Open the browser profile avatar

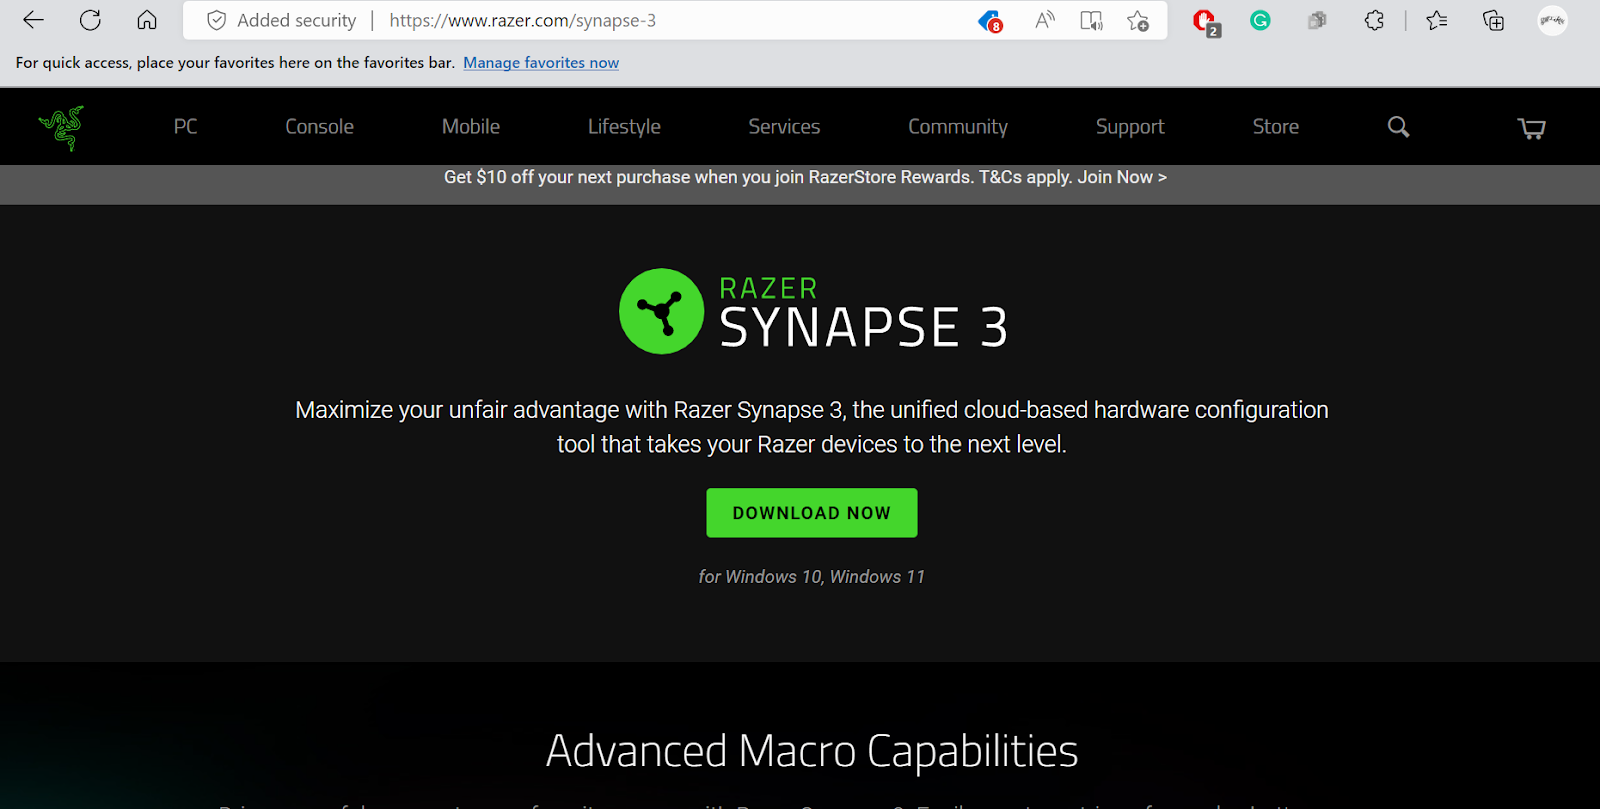[x=1552, y=20]
